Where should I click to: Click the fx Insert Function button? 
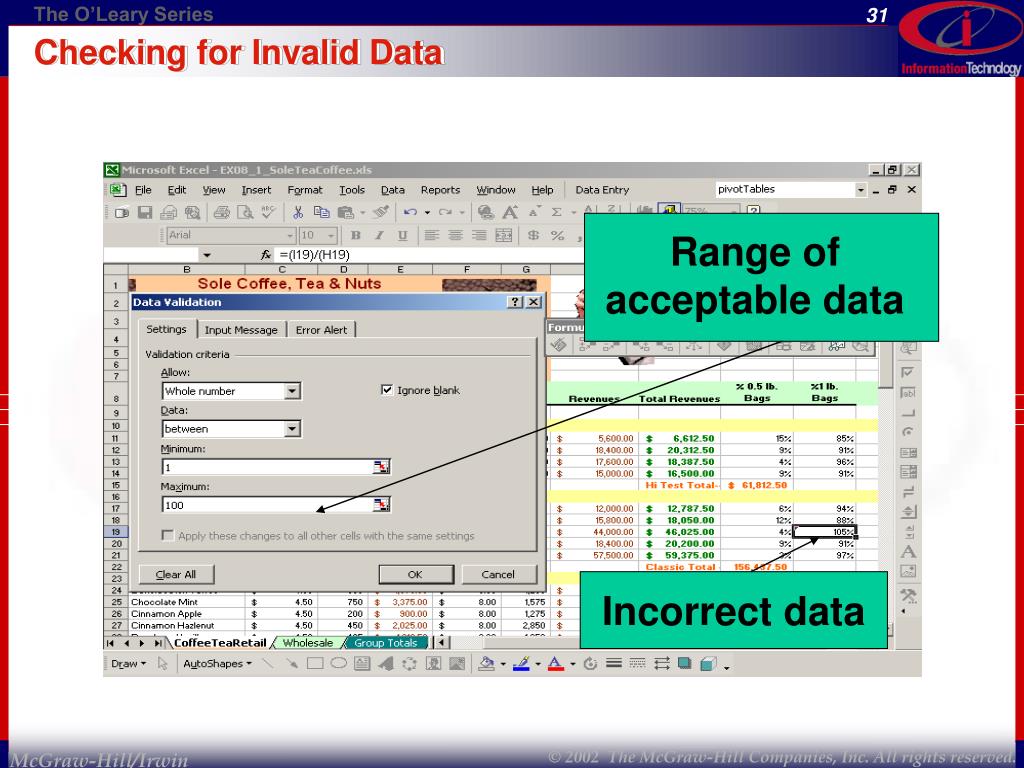point(266,255)
